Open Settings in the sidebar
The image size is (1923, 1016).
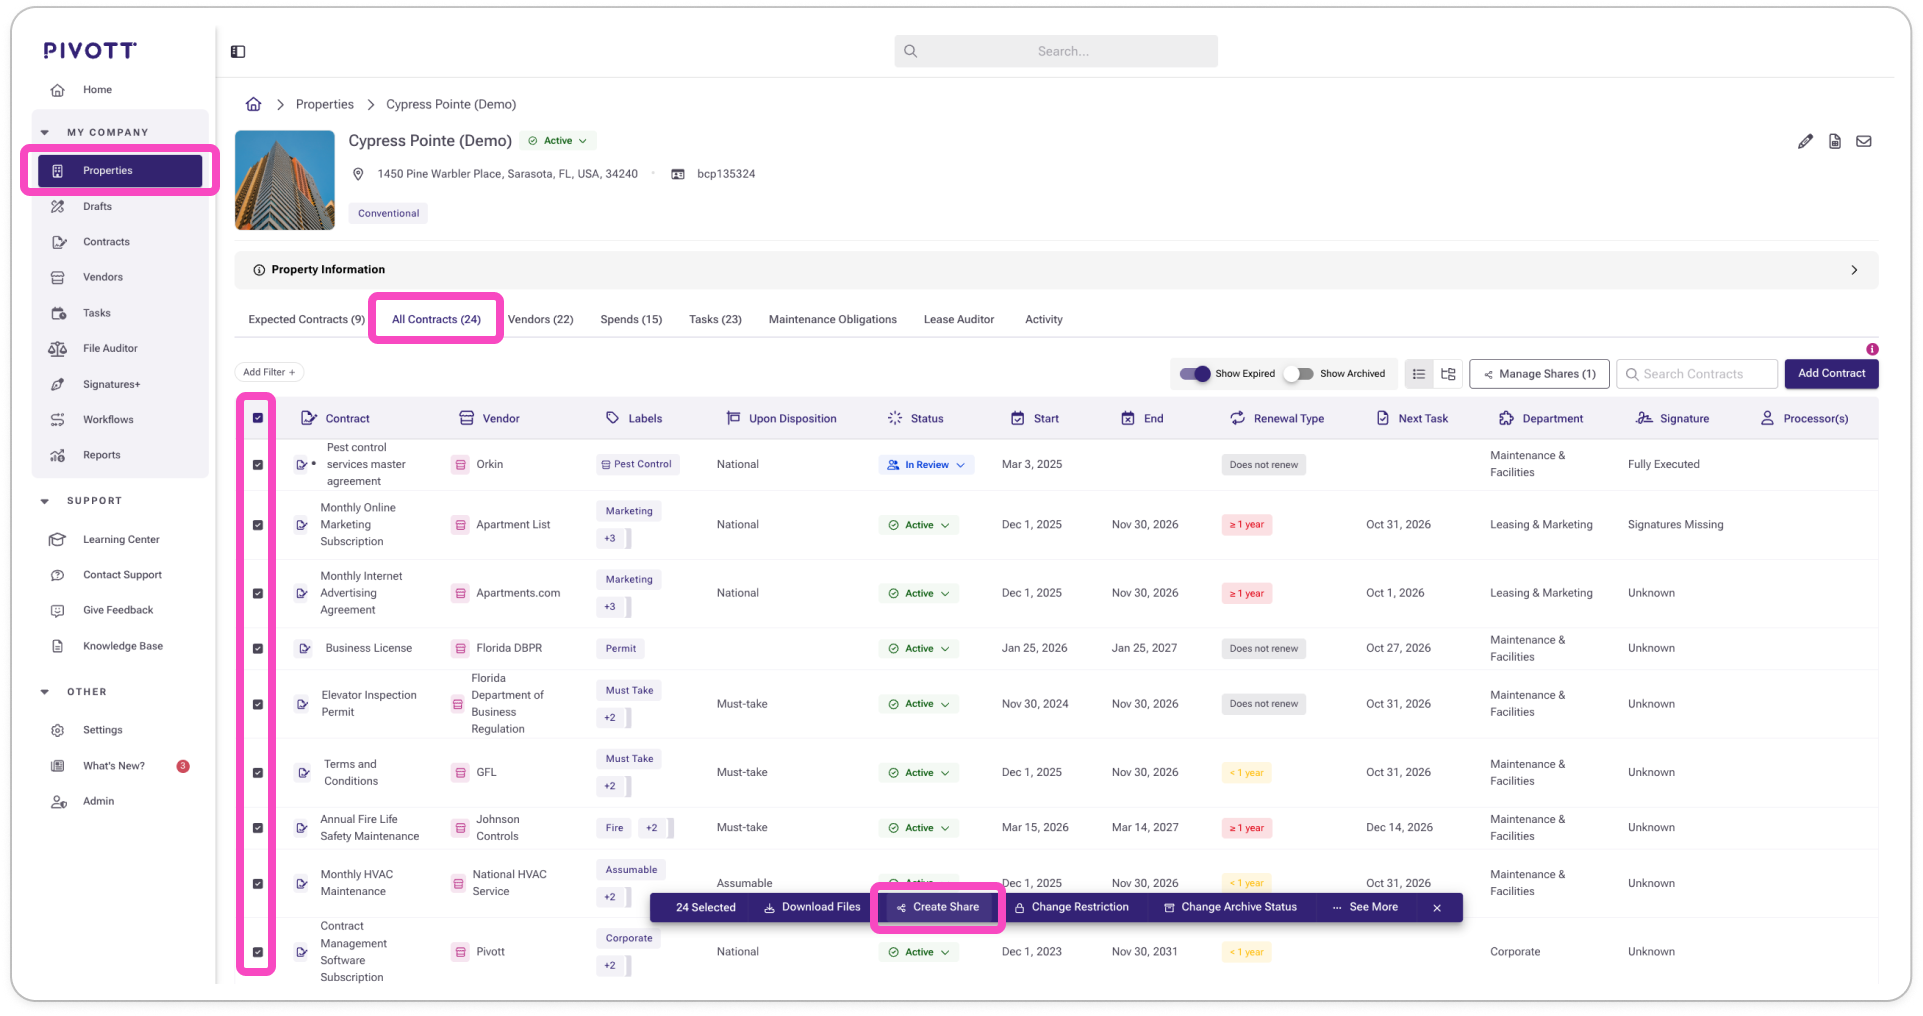[102, 730]
